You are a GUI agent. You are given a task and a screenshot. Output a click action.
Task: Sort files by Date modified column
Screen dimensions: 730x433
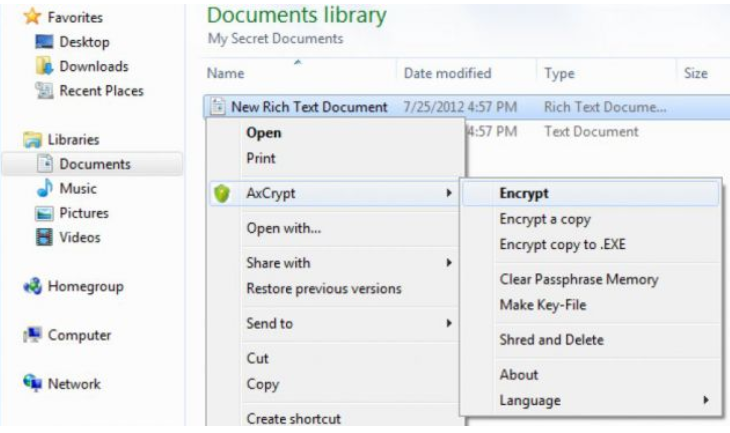[447, 73]
